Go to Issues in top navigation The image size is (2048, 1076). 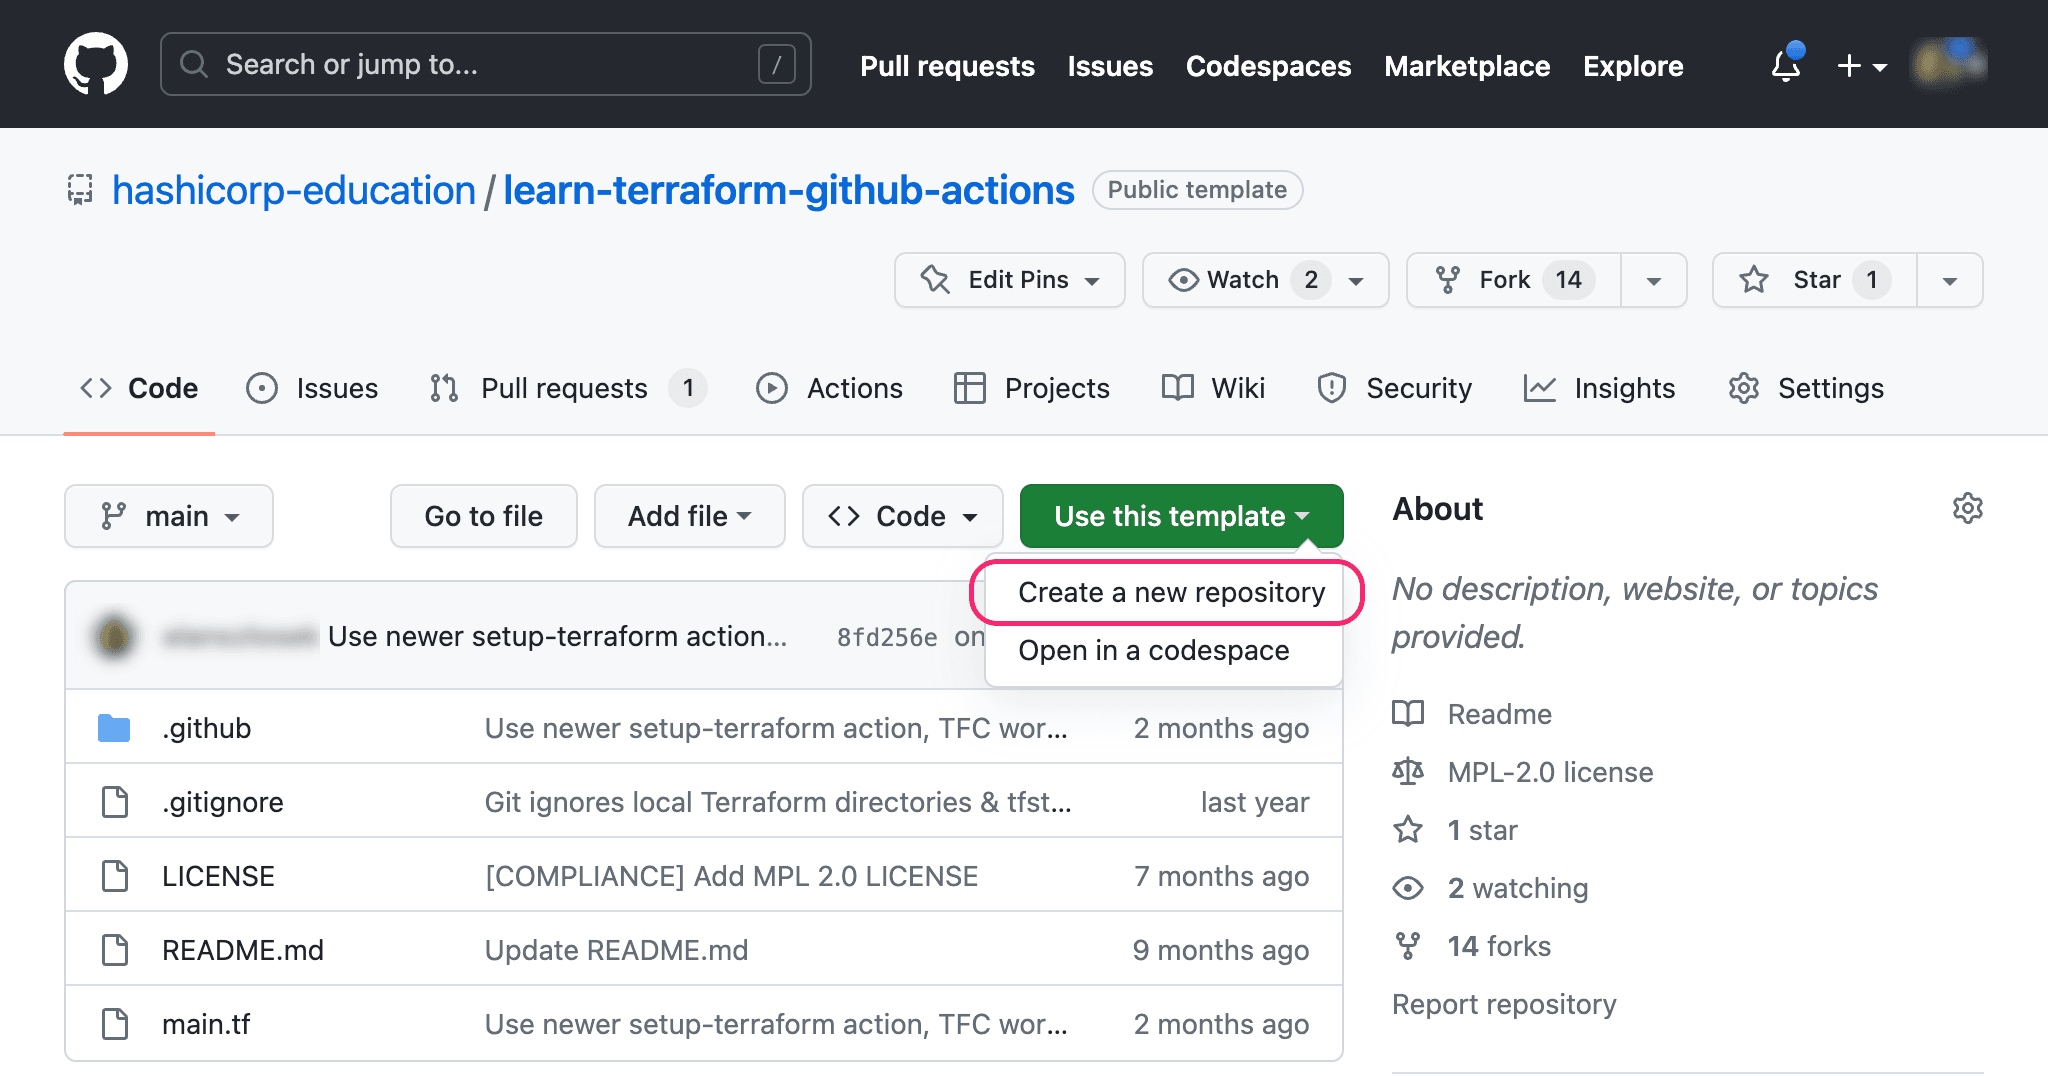pyautogui.click(x=1110, y=66)
